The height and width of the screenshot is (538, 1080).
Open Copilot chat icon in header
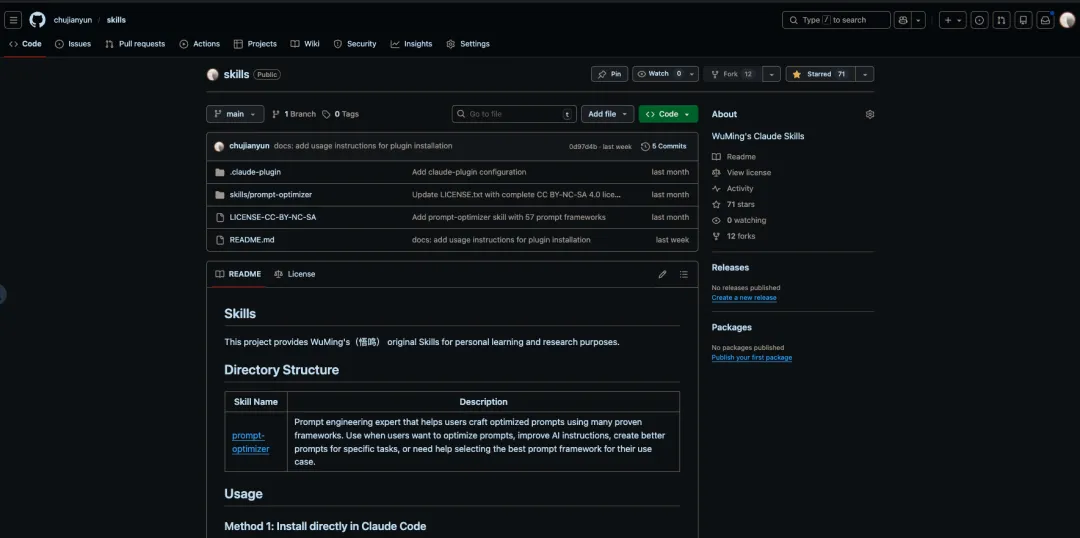click(902, 20)
